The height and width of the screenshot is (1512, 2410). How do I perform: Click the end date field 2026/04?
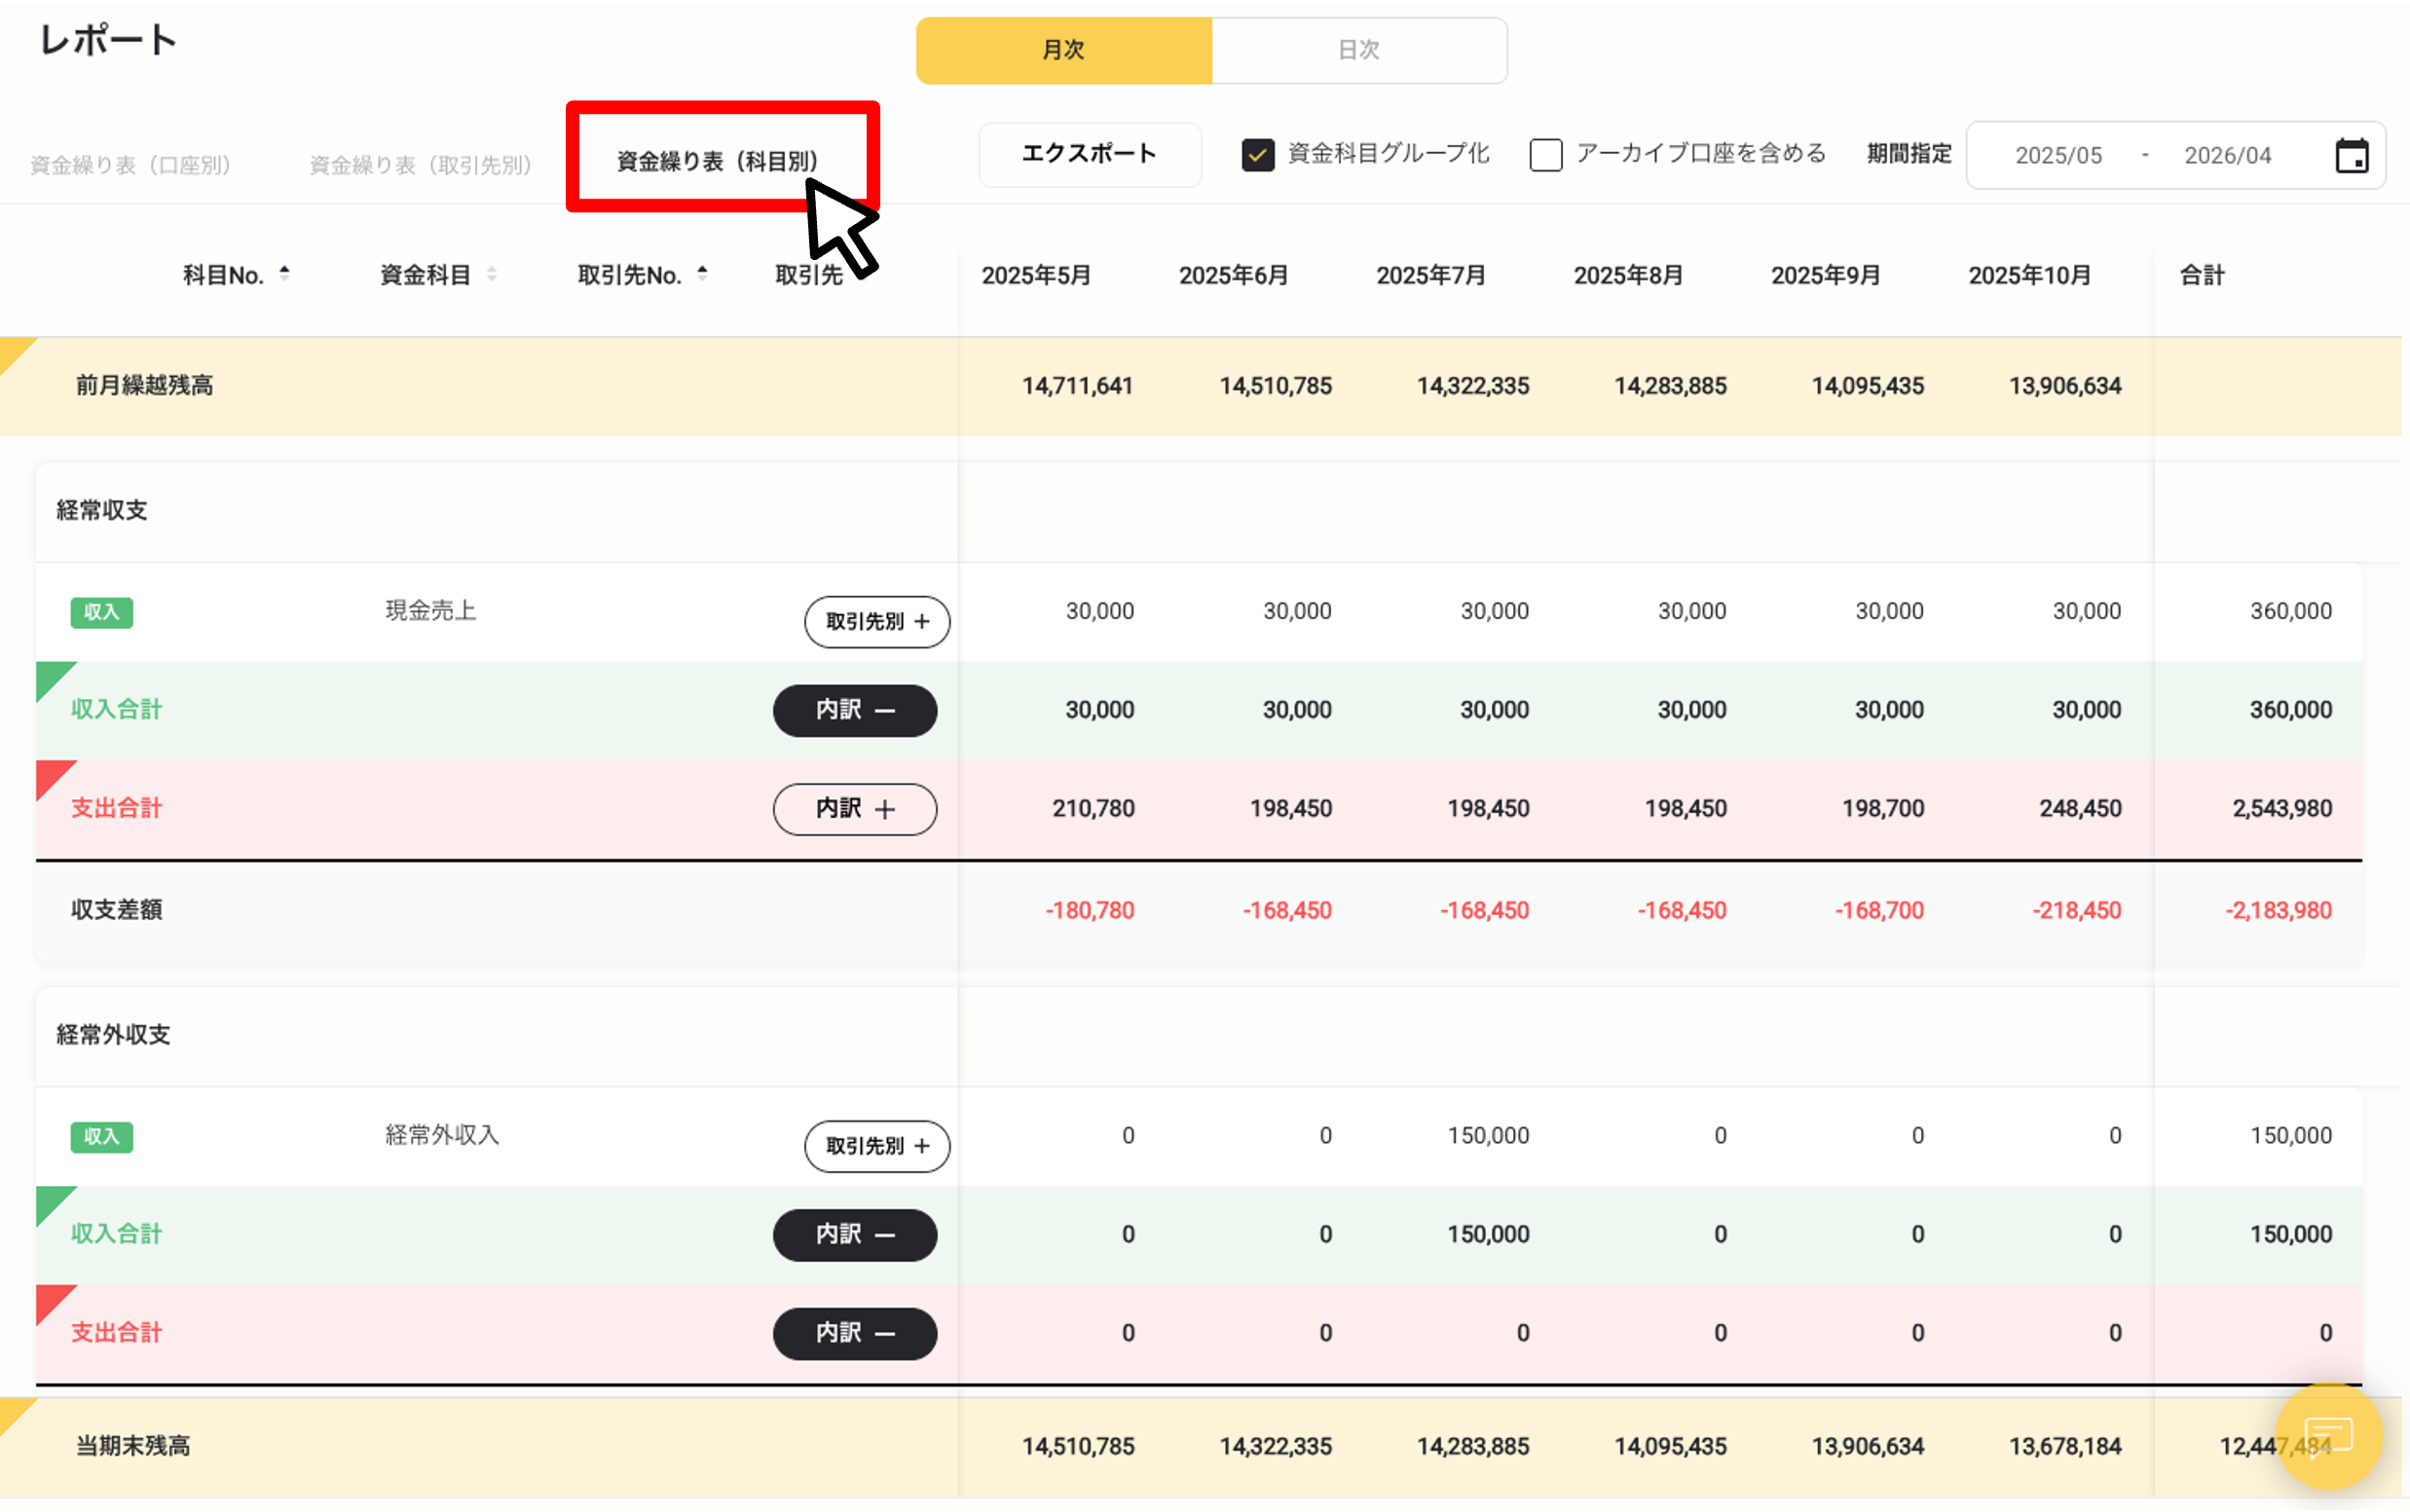click(2228, 154)
